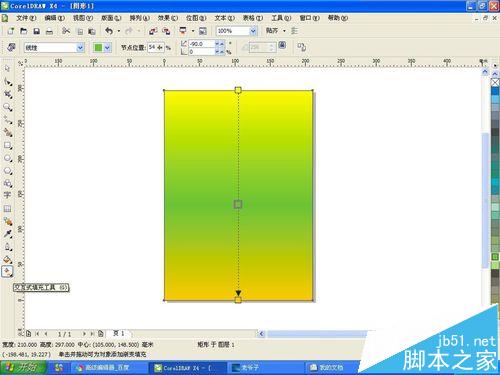The width and height of the screenshot is (500, 375).
Task: Select the Eyedropper tool
Action: pos(8,234)
